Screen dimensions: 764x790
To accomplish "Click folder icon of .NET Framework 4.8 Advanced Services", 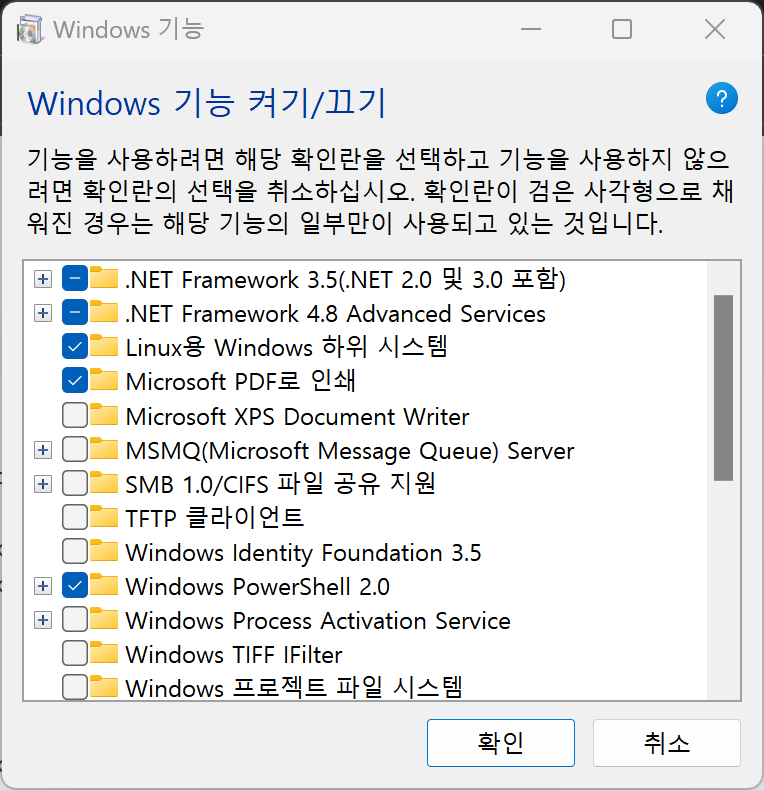I will [x=104, y=312].
